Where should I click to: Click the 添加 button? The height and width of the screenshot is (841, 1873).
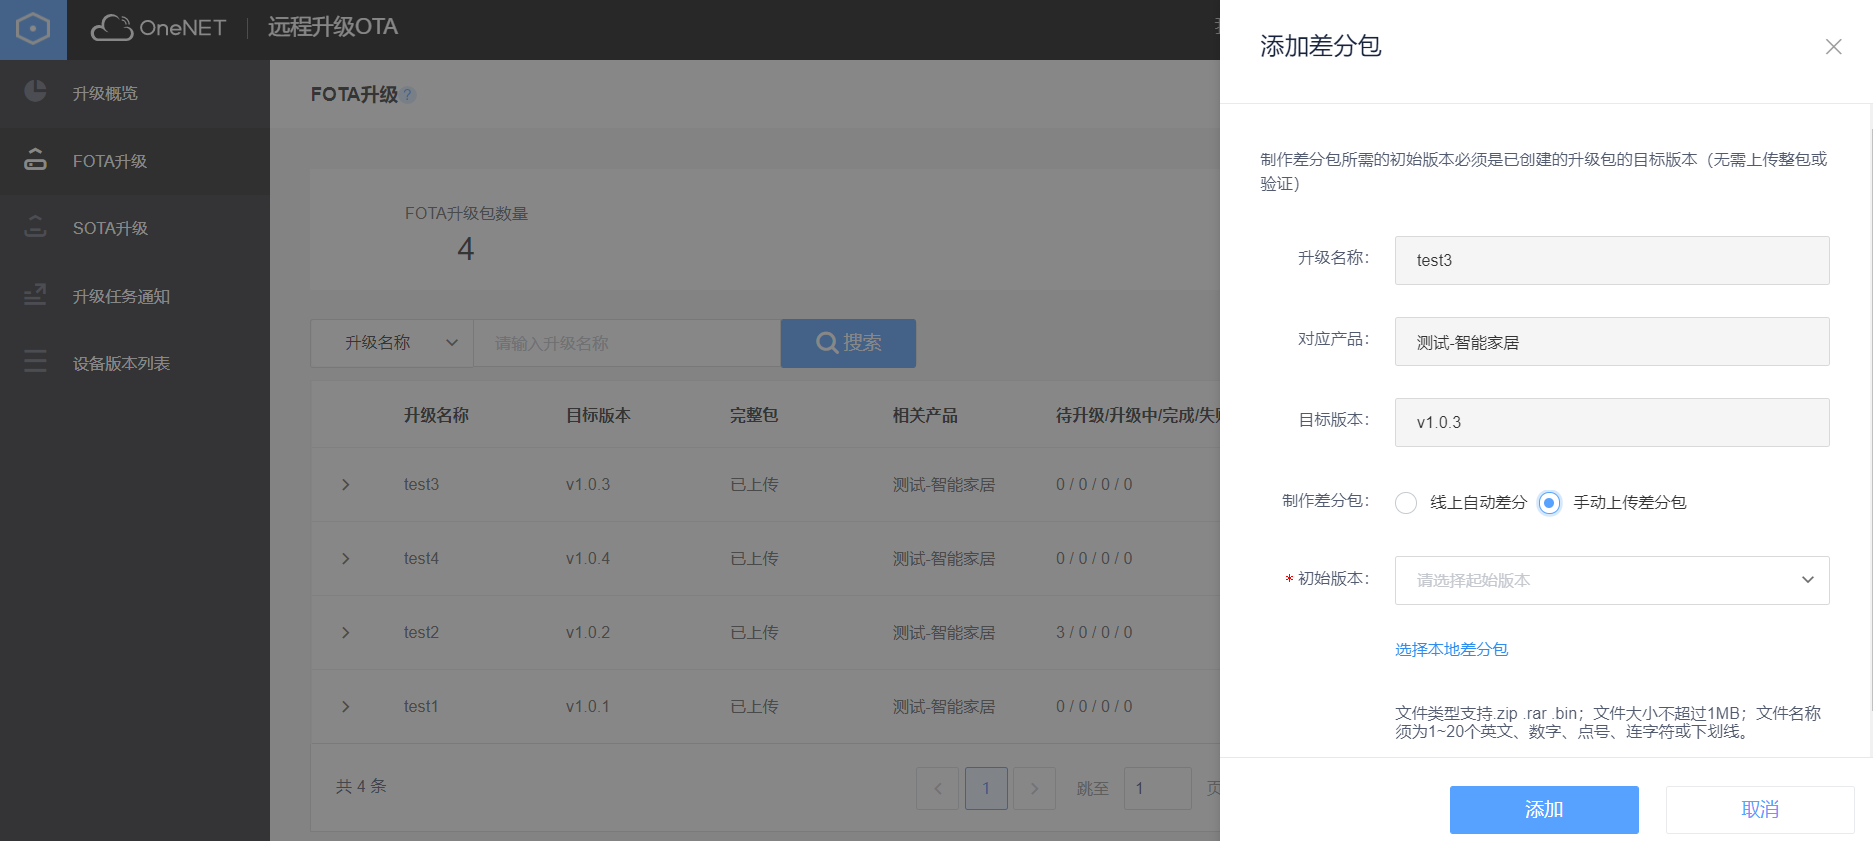click(1544, 810)
